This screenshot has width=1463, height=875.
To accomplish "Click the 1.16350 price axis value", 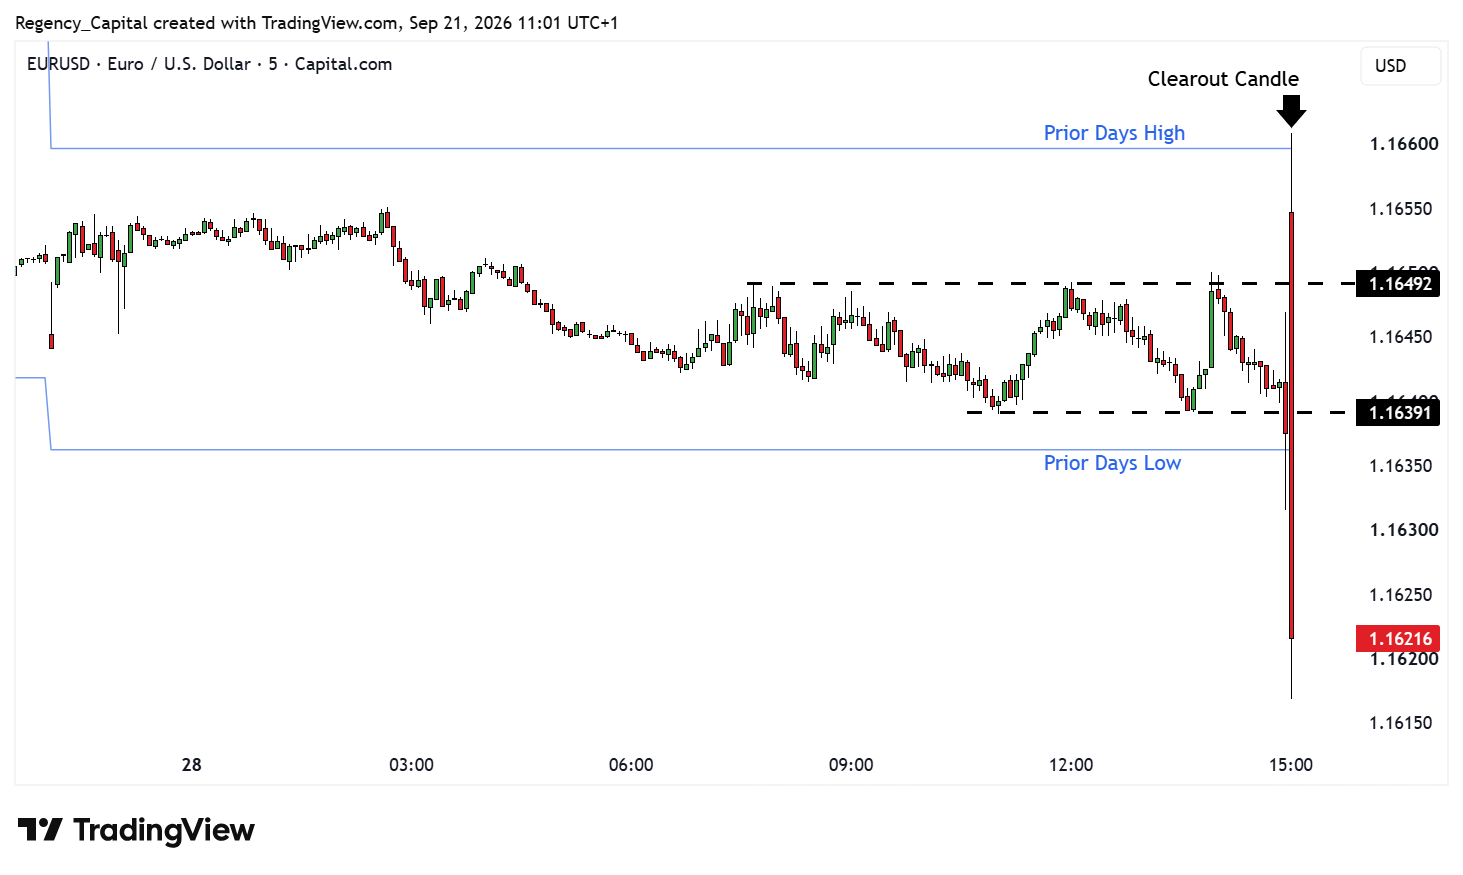I will [x=1401, y=466].
